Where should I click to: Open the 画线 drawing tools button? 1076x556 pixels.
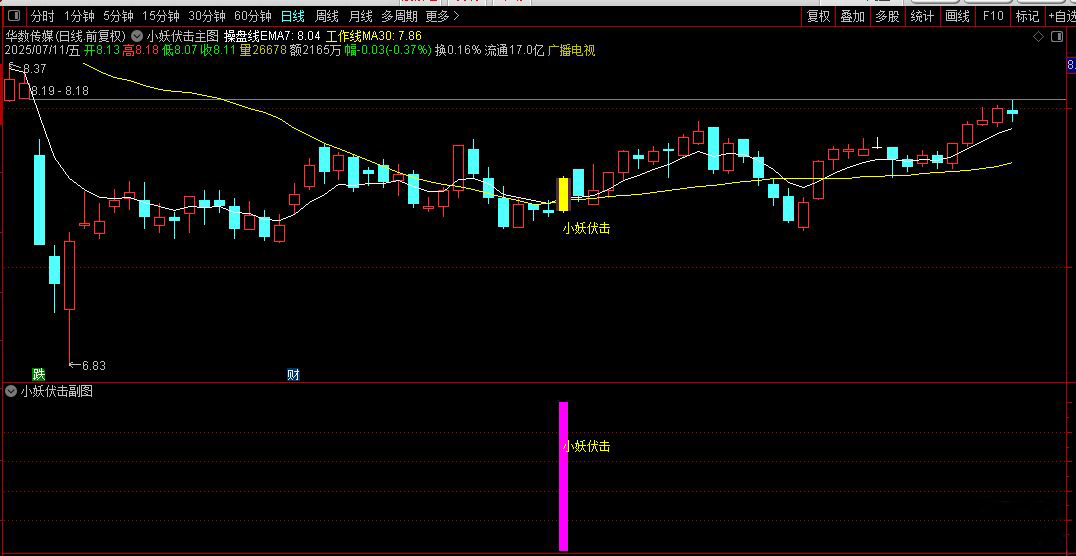[x=957, y=16]
